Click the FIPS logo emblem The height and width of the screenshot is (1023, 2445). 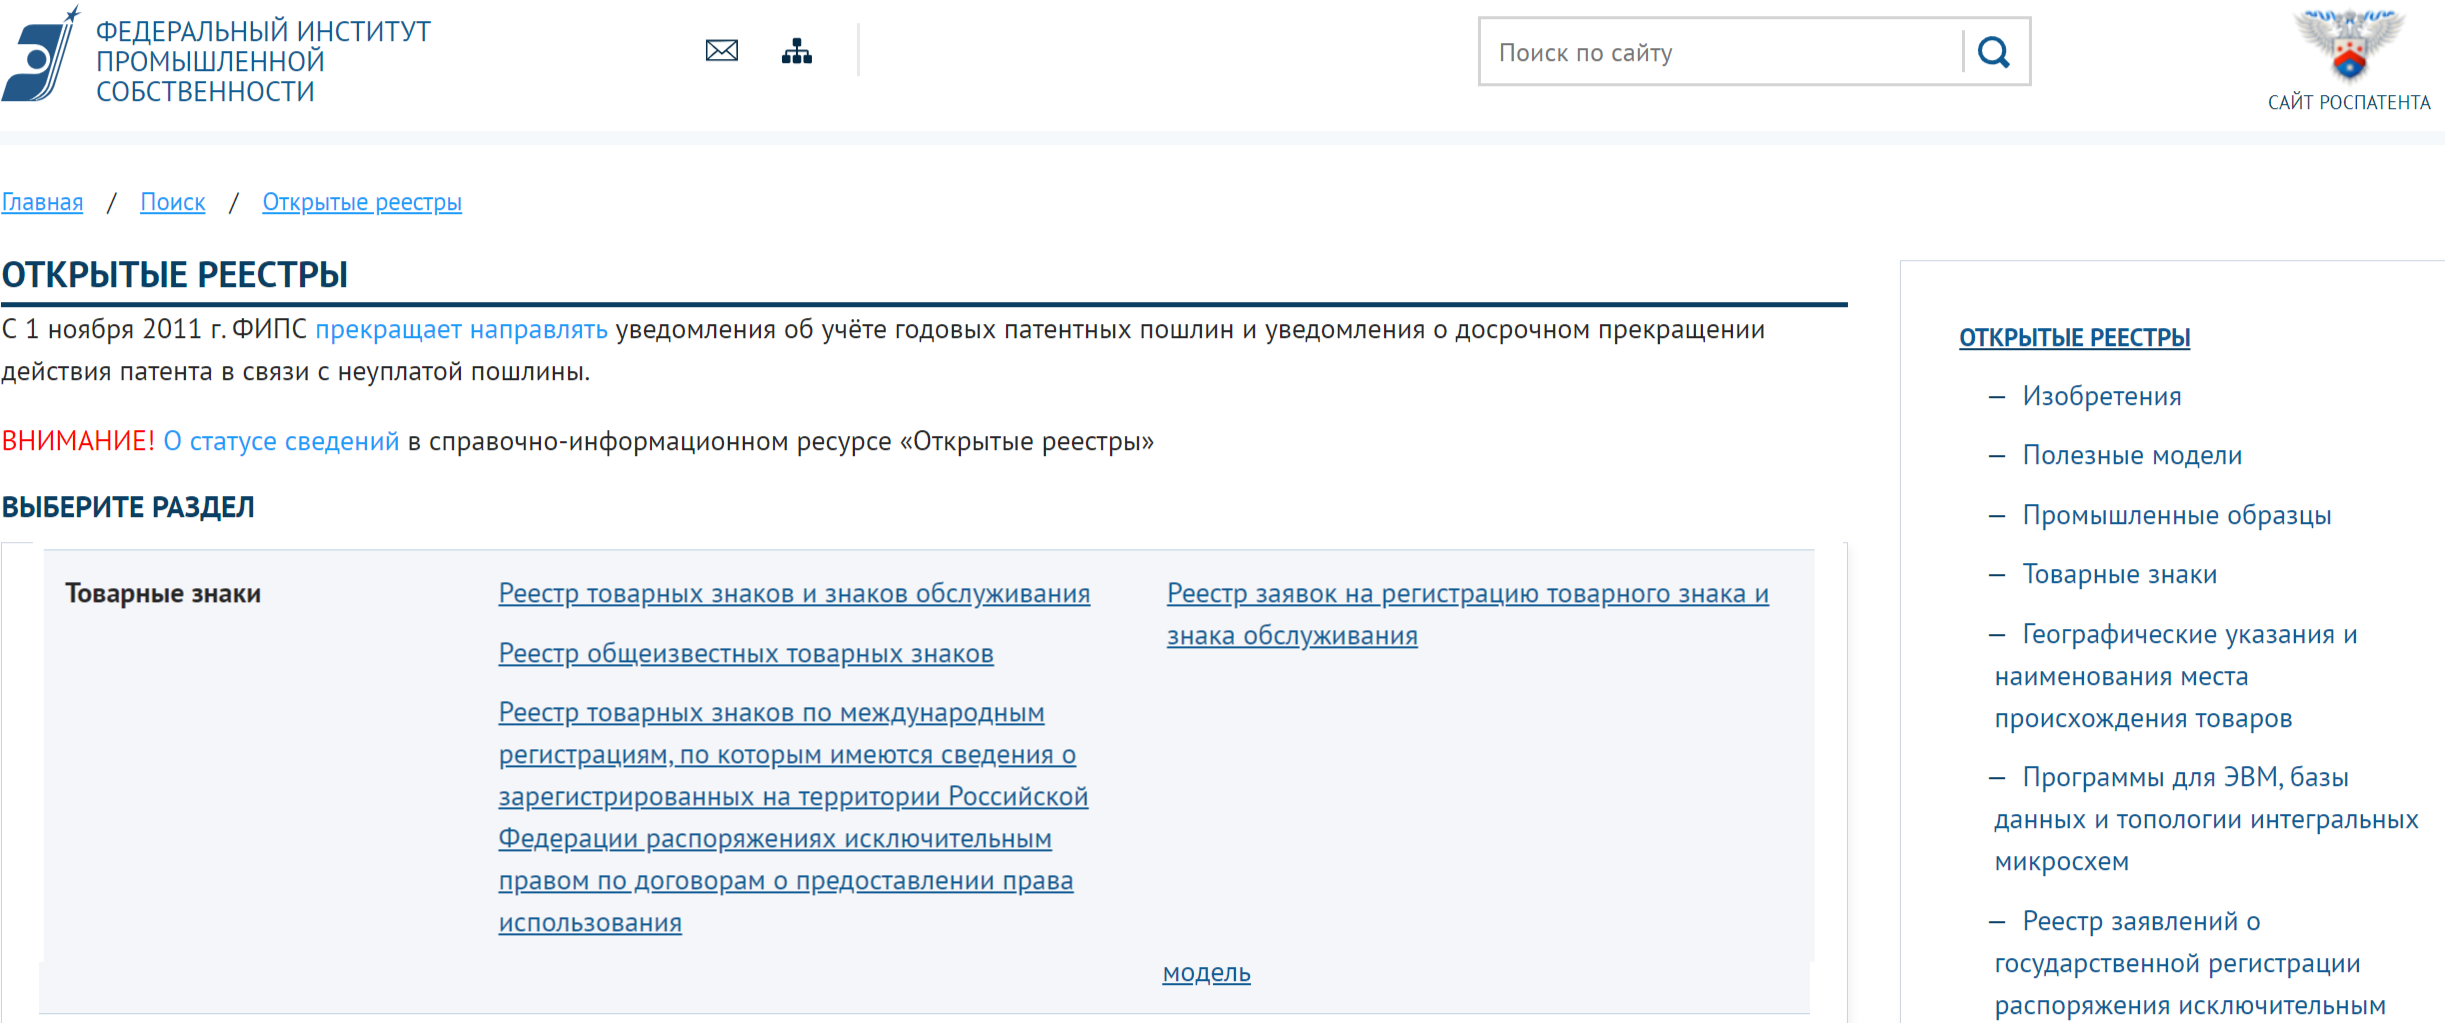41,53
